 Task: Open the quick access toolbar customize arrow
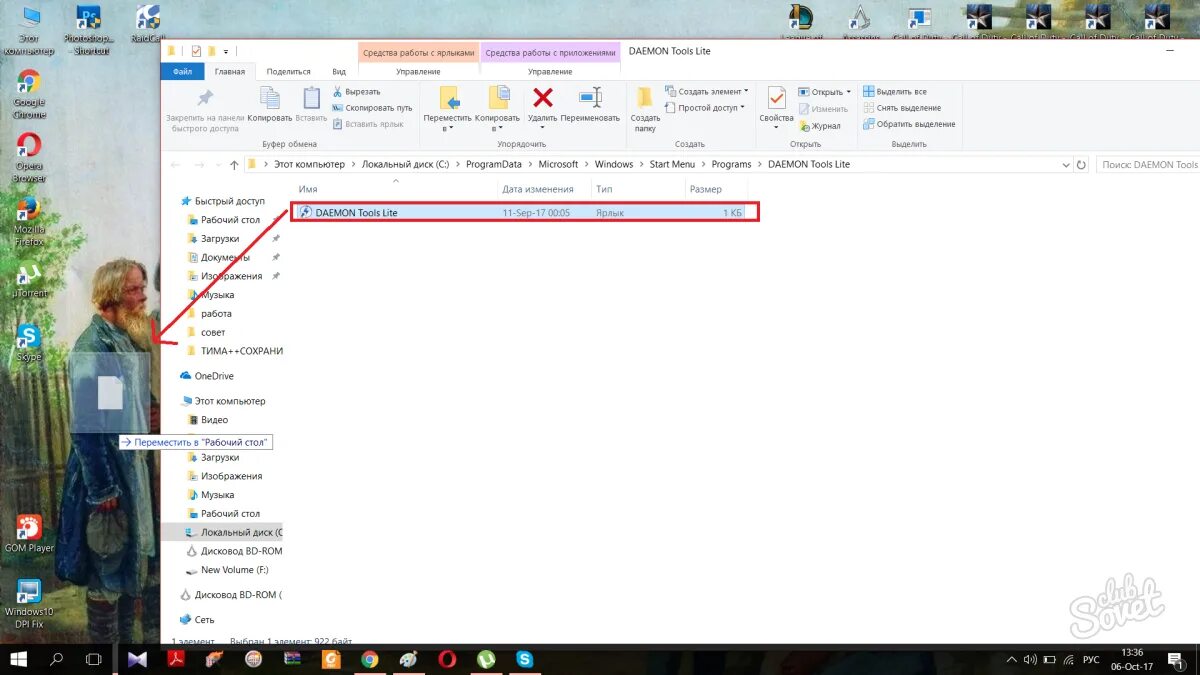tap(226, 51)
